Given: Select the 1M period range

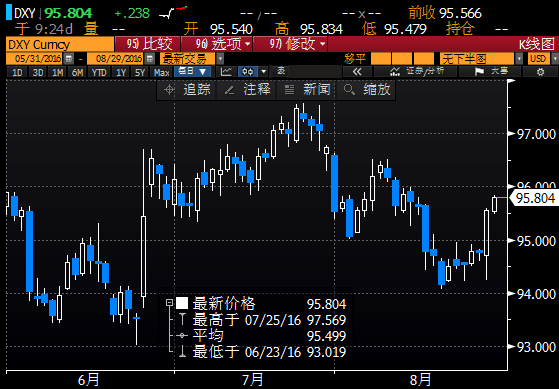Looking at the screenshot, I should click(57, 72).
